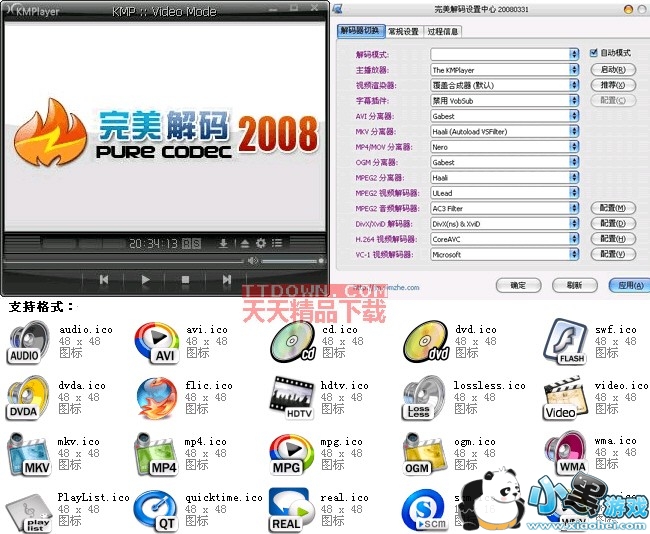
Task: Select the REAL media icon
Action: tap(291, 510)
